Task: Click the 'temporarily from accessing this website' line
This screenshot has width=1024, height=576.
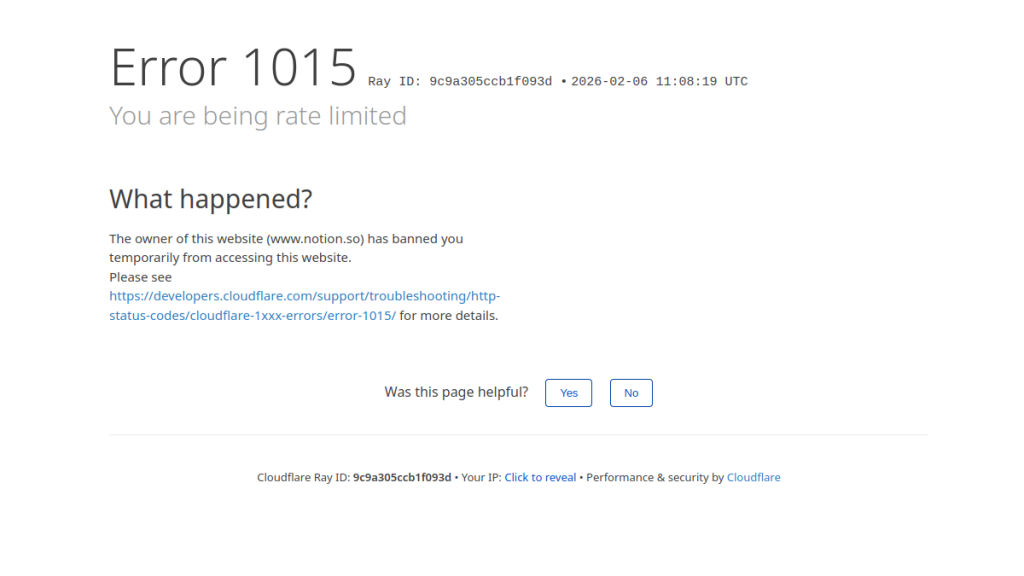Action: point(230,258)
